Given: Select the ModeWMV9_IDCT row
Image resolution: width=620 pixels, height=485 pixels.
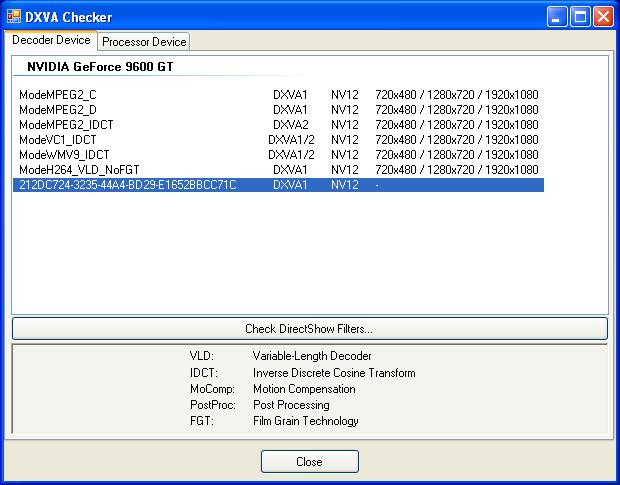Looking at the screenshot, I should click(278, 155).
